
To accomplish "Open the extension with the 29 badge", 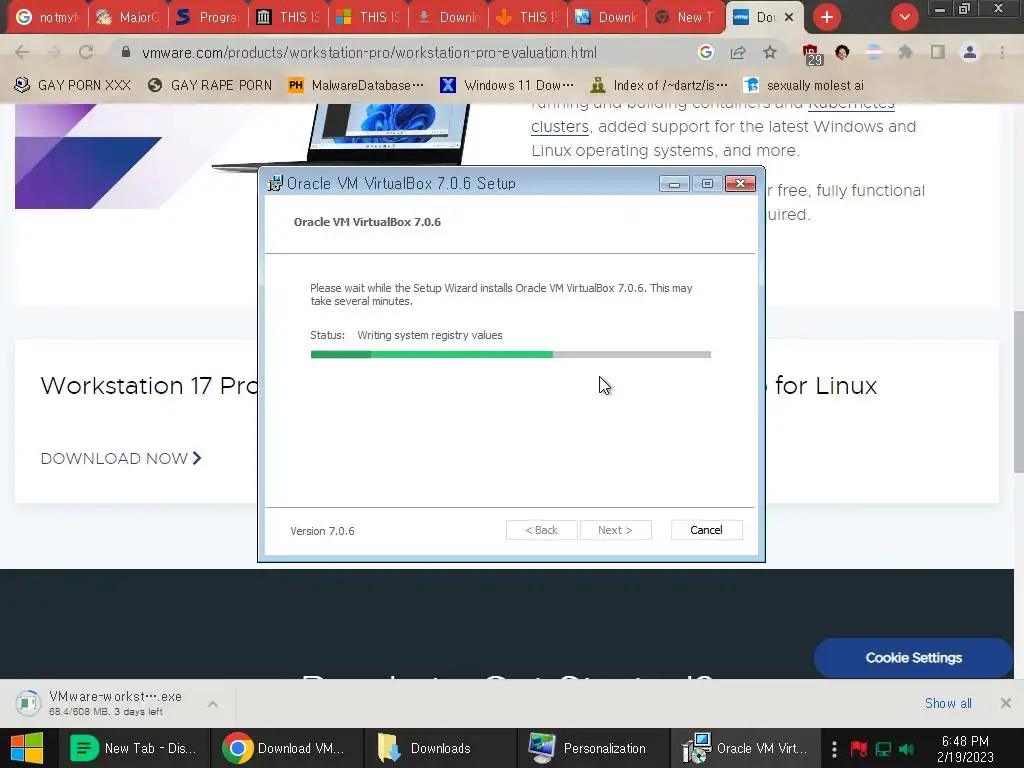I will 811,54.
